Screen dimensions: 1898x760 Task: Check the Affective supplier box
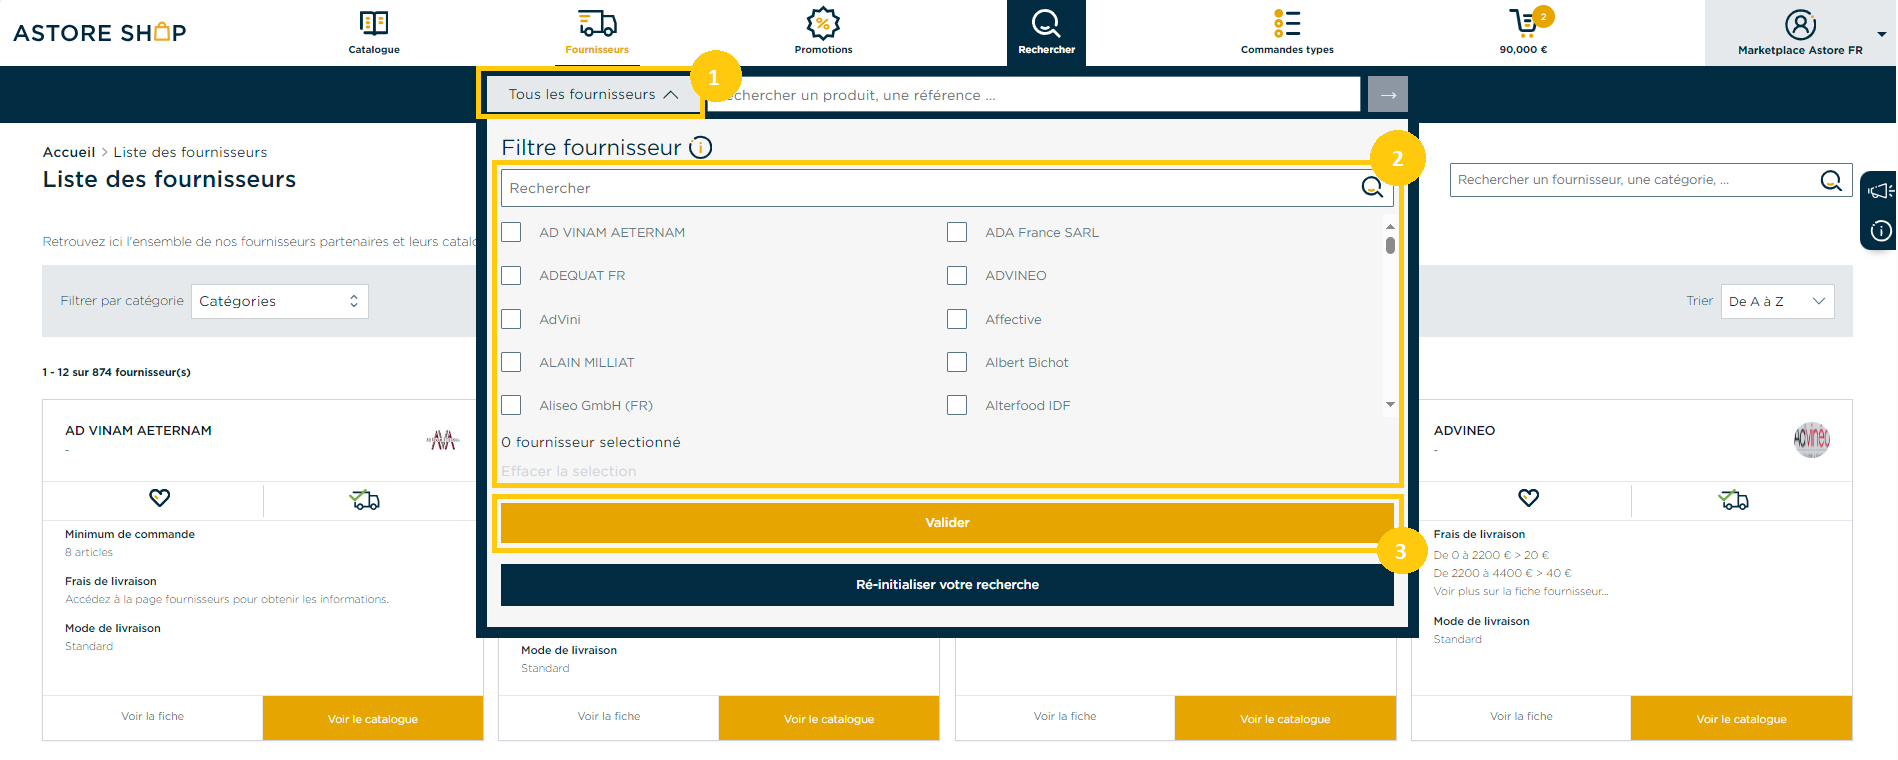tap(957, 319)
